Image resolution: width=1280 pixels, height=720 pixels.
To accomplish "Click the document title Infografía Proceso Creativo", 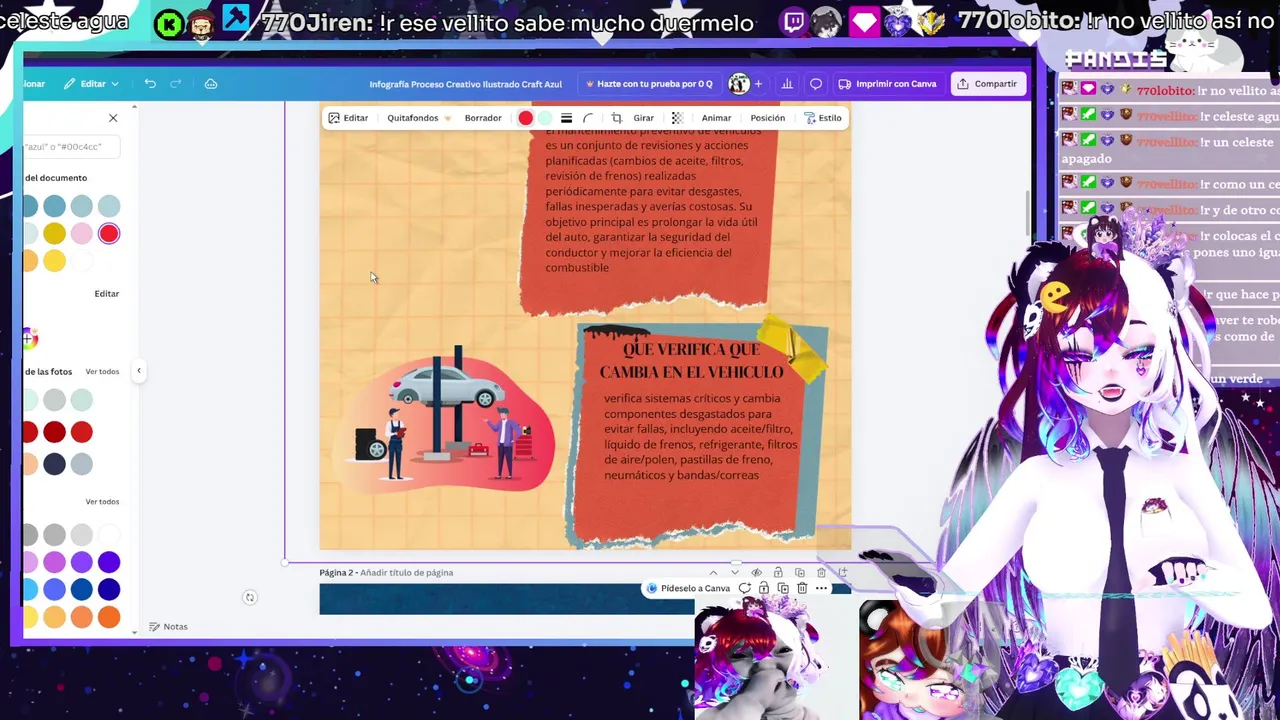I will 465,84.
